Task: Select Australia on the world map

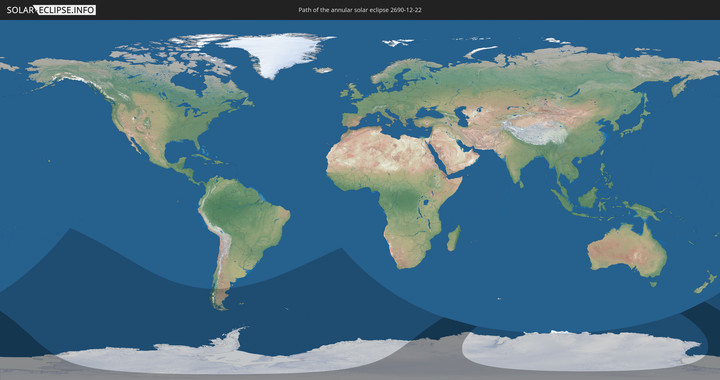Action: (x=627, y=250)
